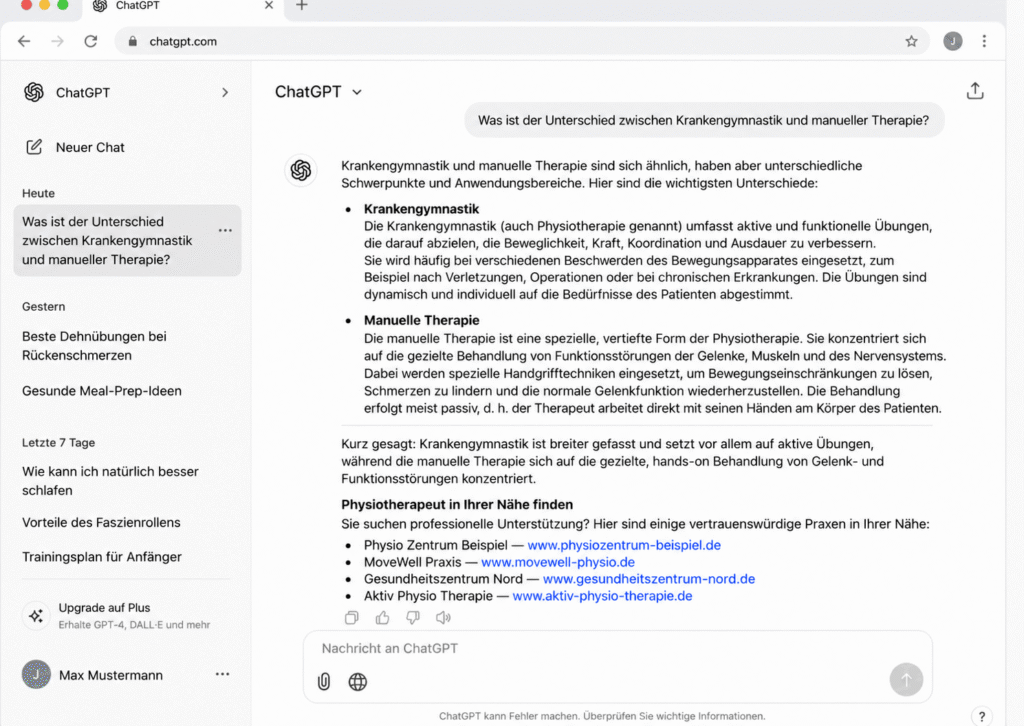Image resolution: width=1024 pixels, height=726 pixels.
Task: Expand sidebar ChatGPT chevron
Action: click(225, 92)
